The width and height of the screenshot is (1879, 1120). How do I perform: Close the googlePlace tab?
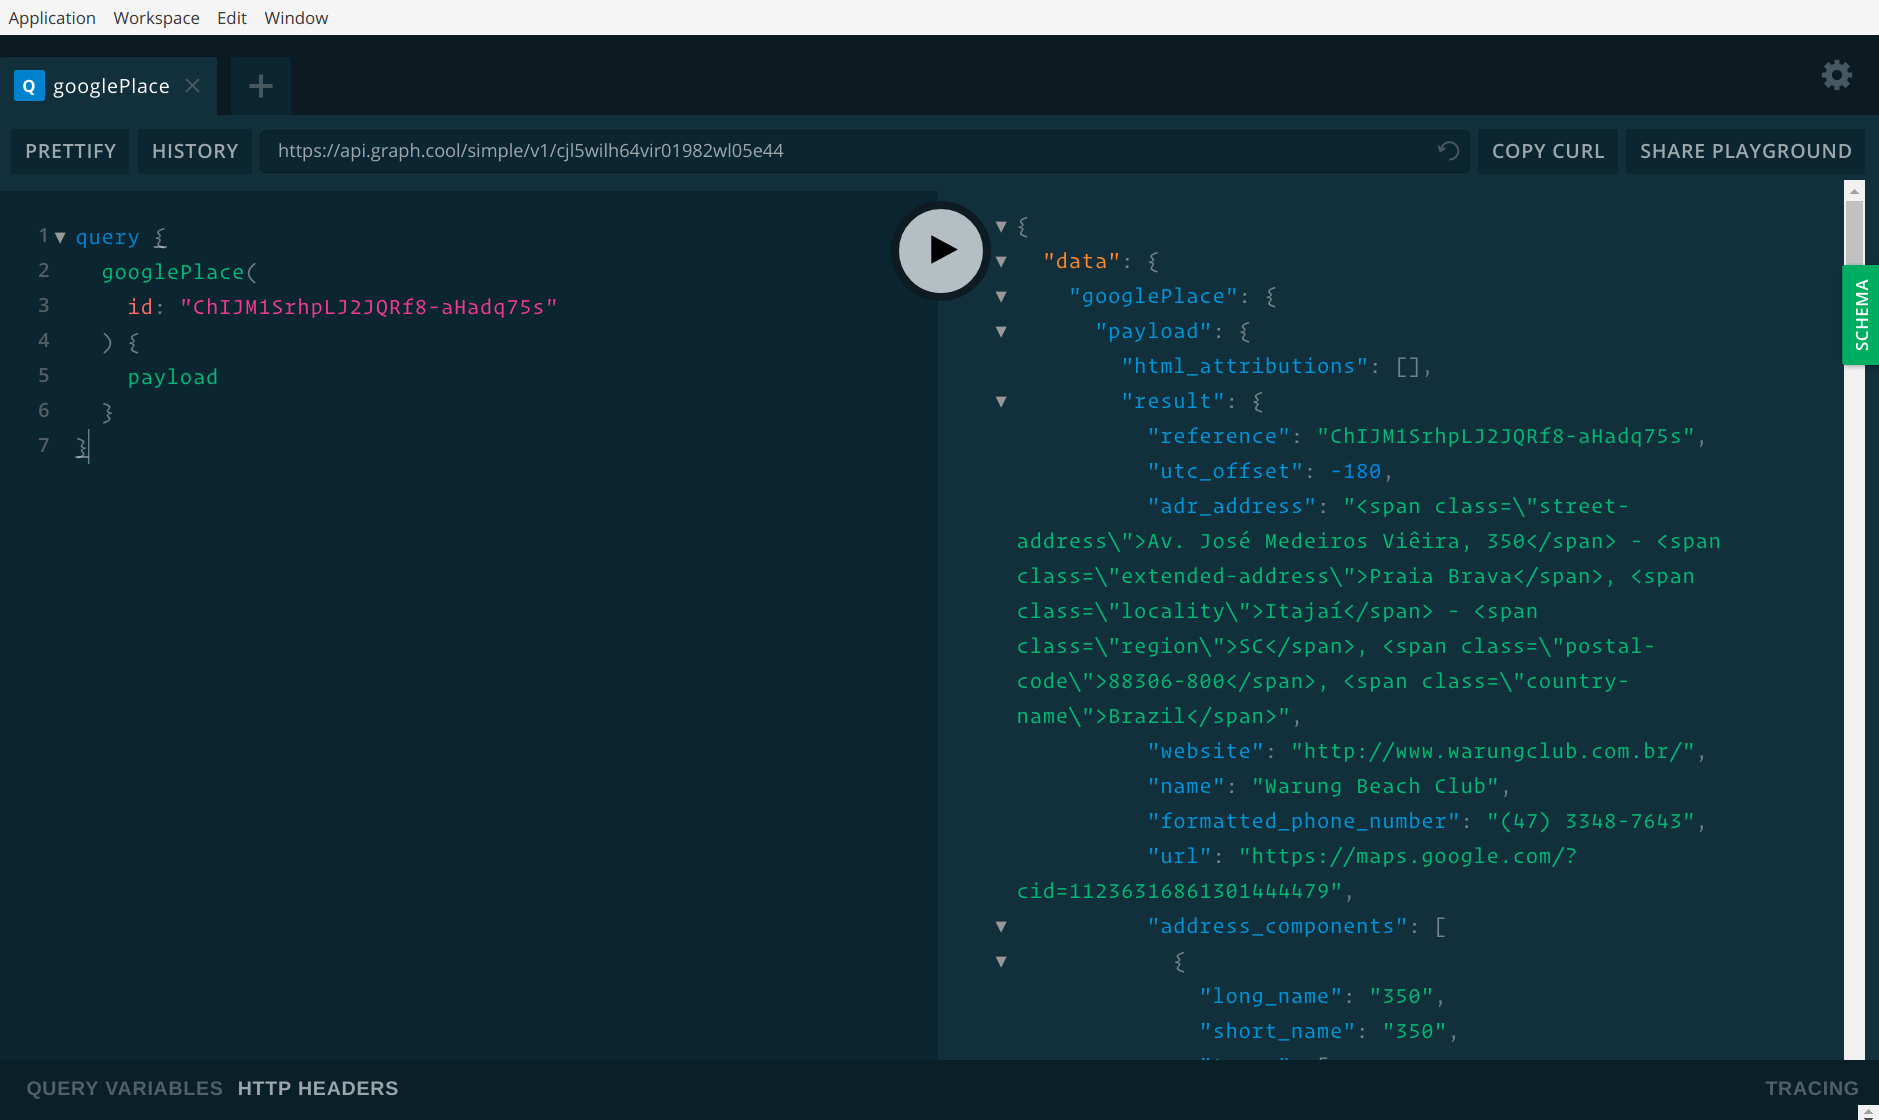pos(193,86)
